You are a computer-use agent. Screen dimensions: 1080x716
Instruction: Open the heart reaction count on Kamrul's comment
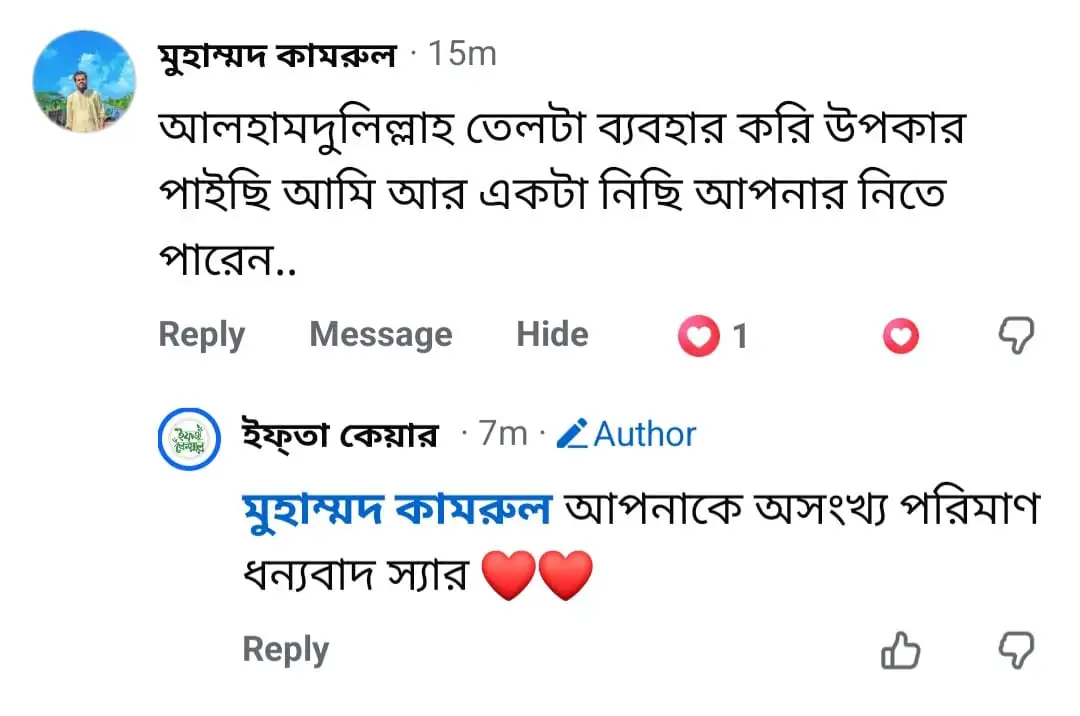714,335
